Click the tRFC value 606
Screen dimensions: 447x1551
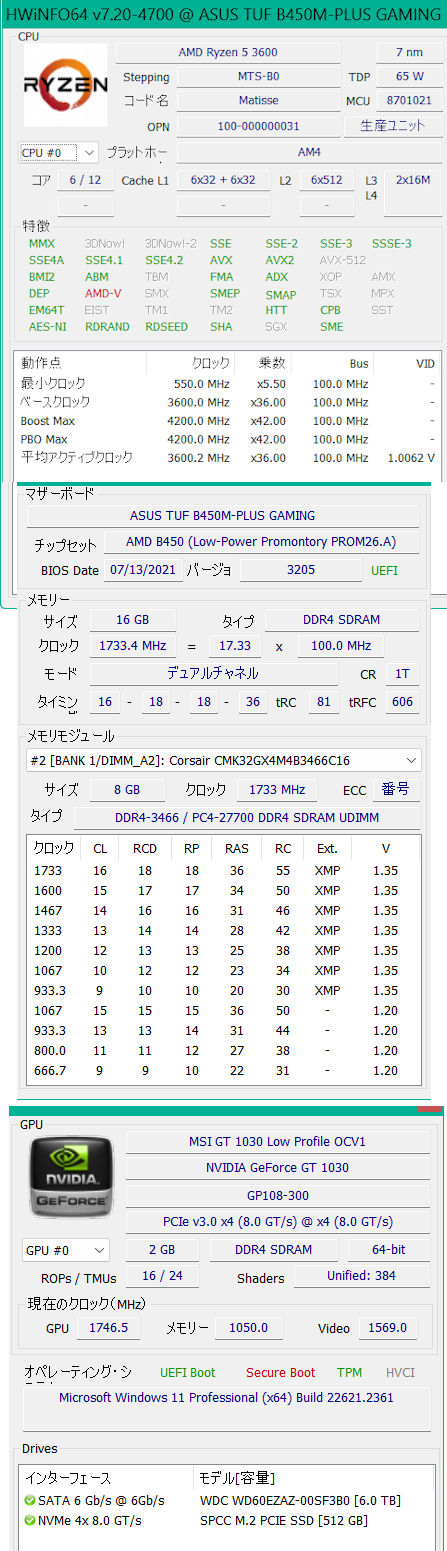click(402, 701)
